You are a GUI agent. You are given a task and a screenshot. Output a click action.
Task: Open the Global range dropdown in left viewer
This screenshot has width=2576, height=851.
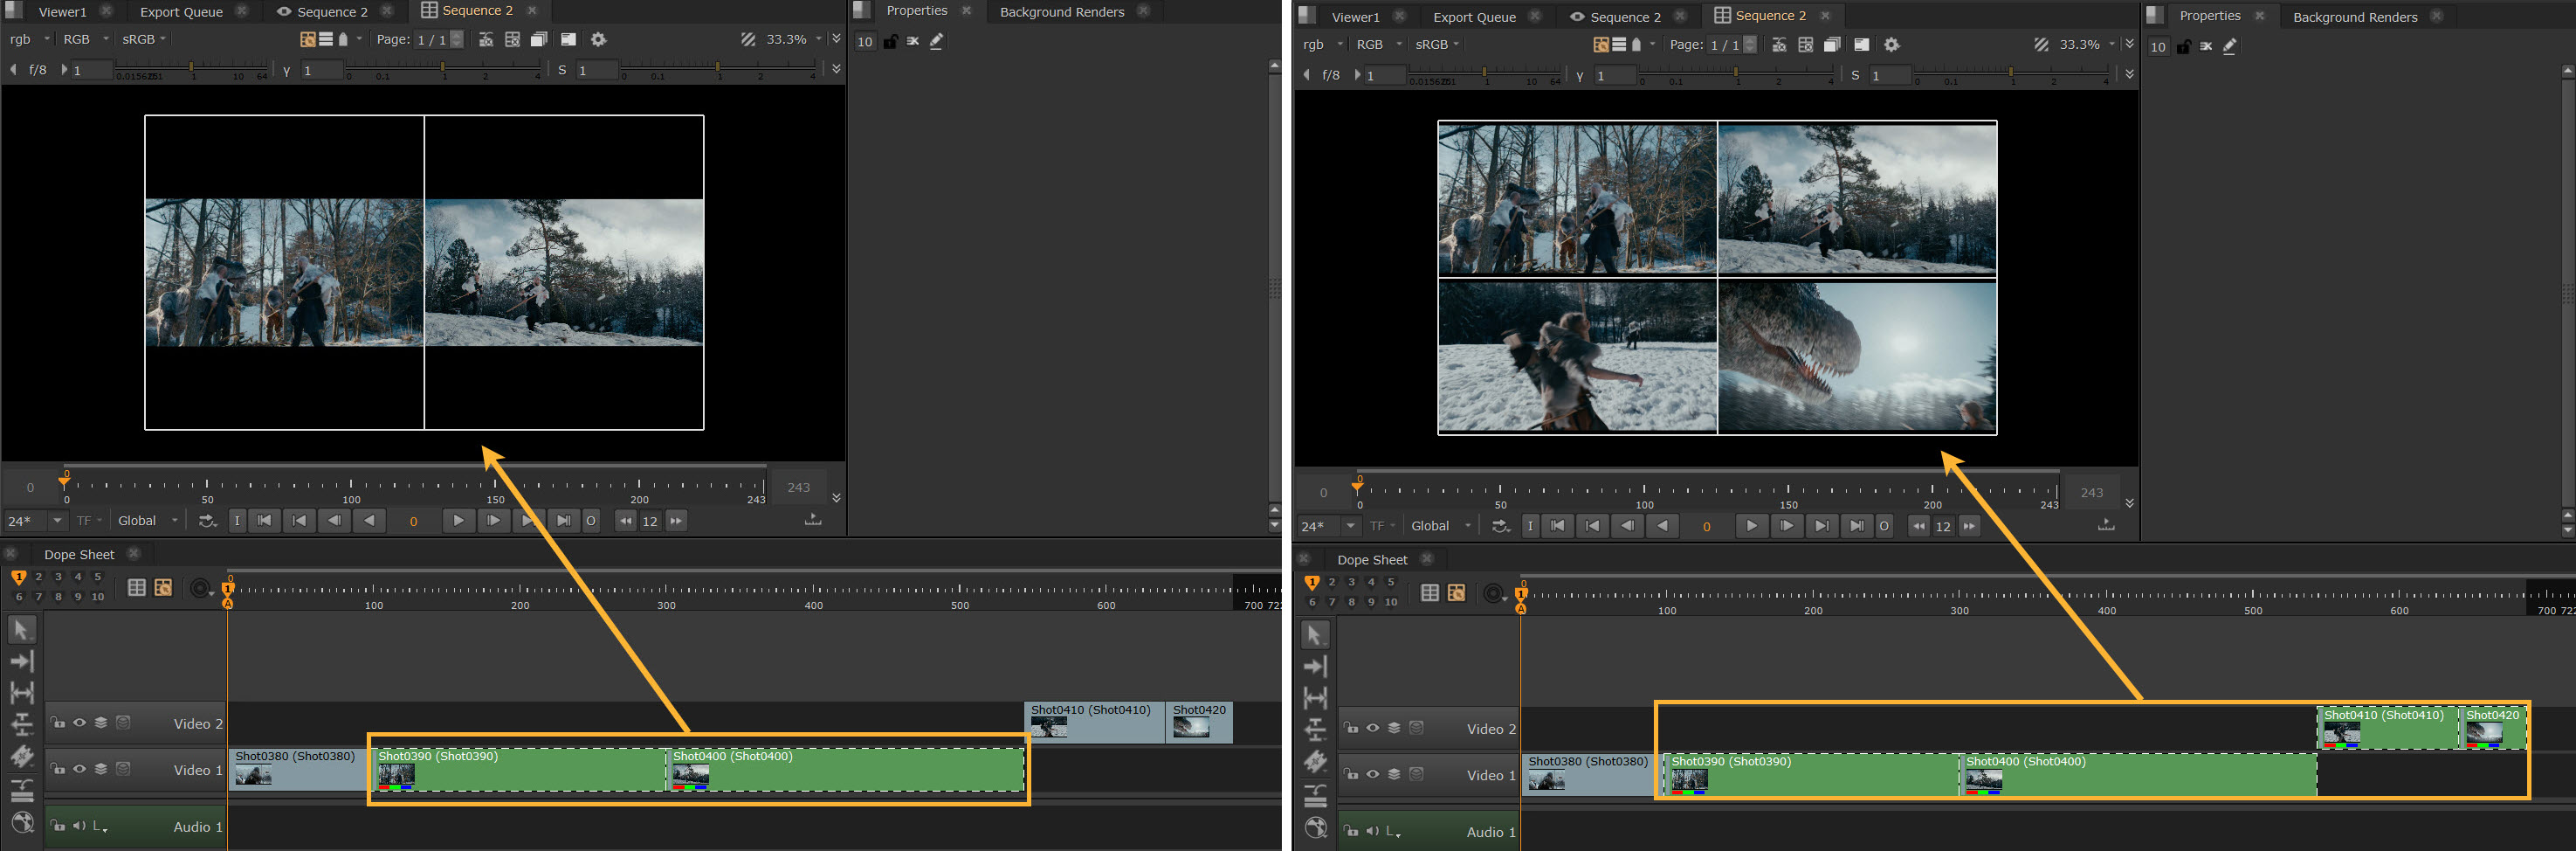[148, 520]
